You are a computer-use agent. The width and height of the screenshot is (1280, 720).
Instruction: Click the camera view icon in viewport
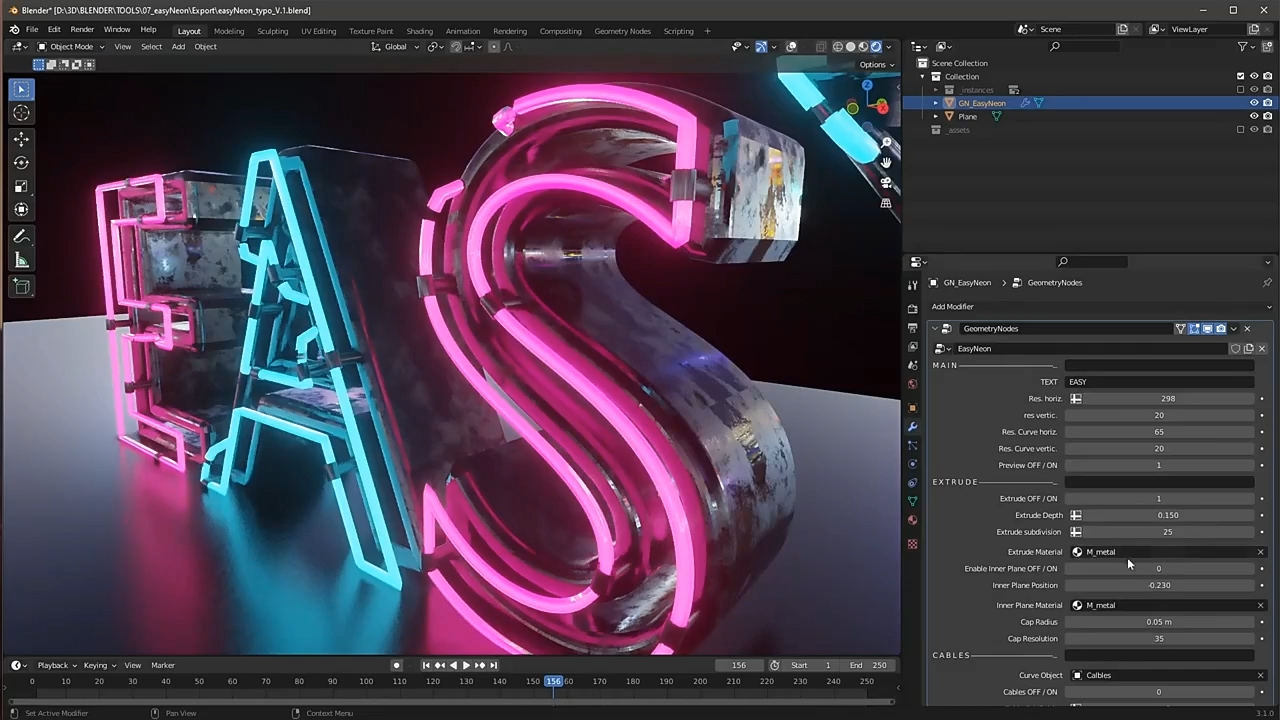click(x=886, y=183)
